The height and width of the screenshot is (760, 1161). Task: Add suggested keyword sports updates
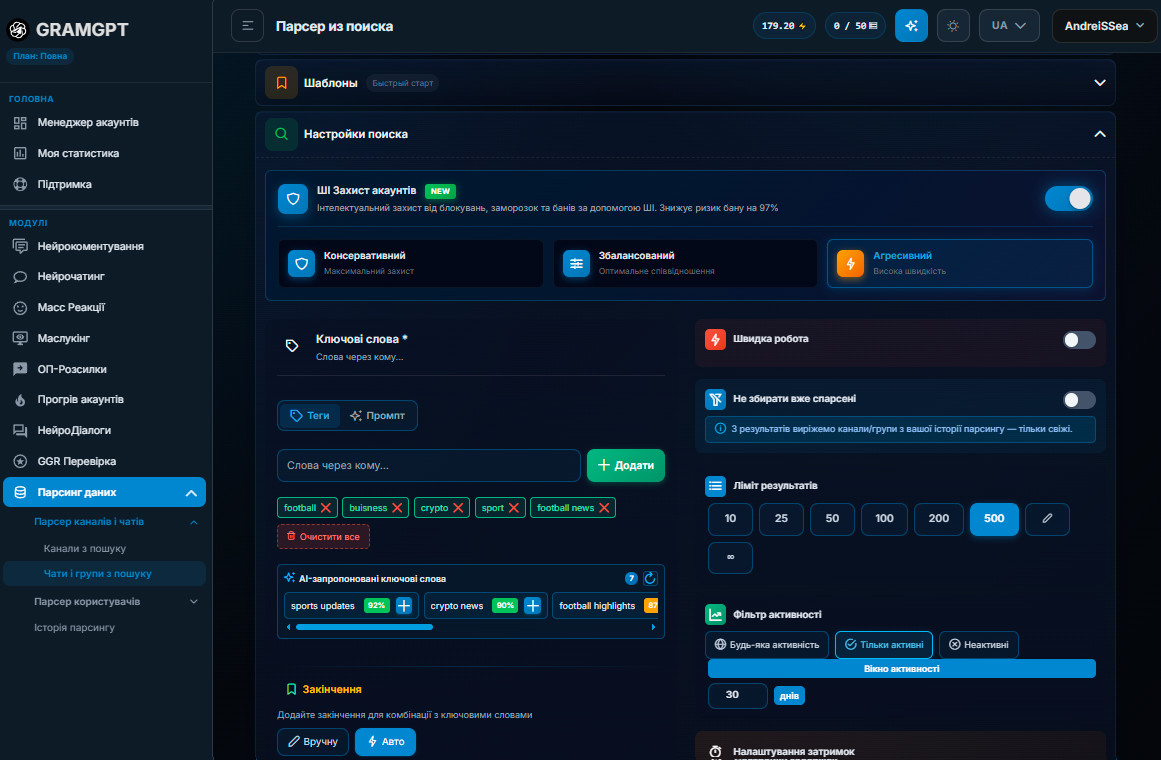(404, 605)
